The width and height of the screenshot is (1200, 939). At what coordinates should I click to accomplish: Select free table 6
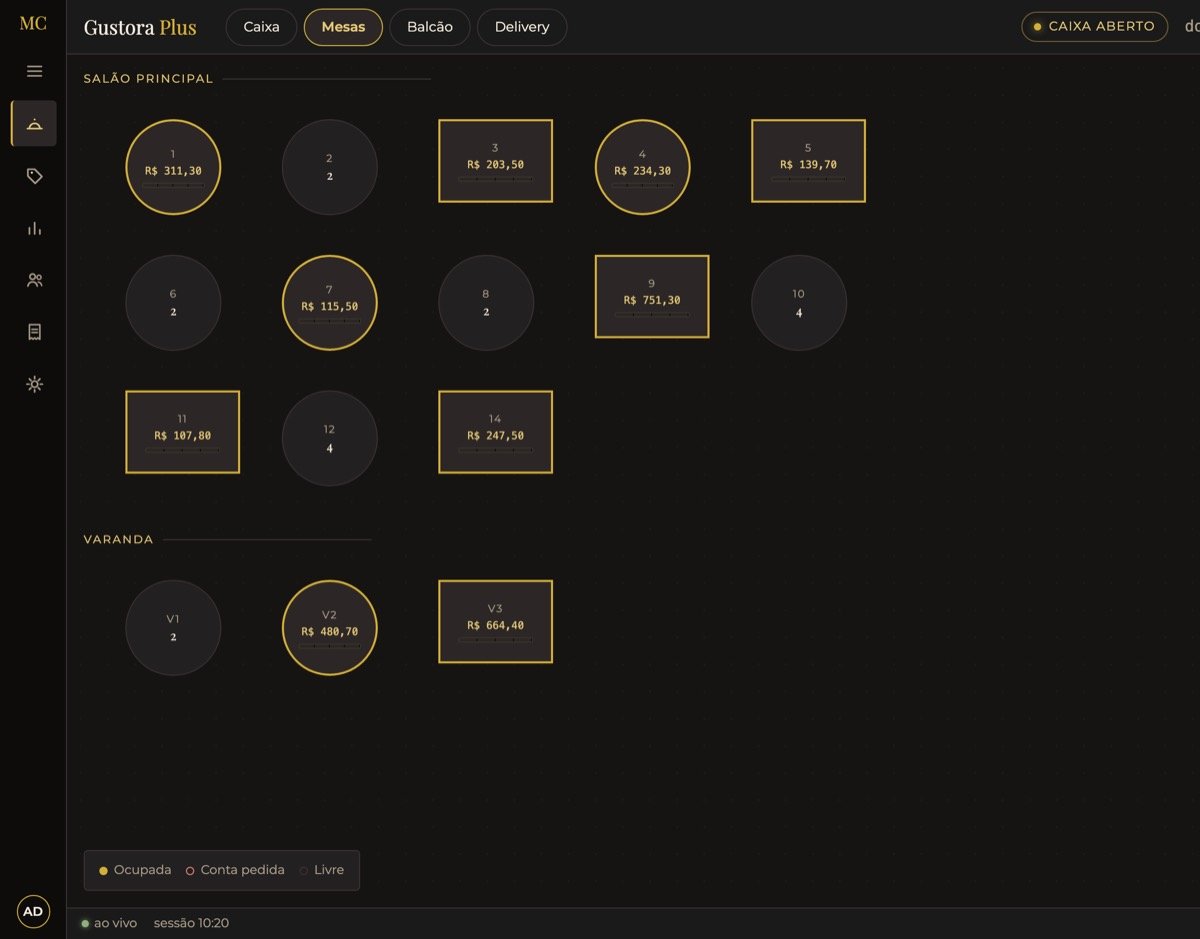[173, 303]
